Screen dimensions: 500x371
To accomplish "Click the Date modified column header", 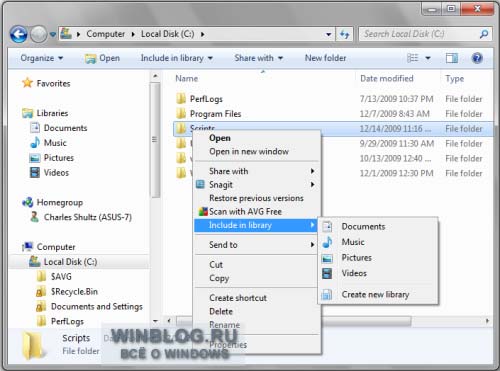I will (x=387, y=79).
